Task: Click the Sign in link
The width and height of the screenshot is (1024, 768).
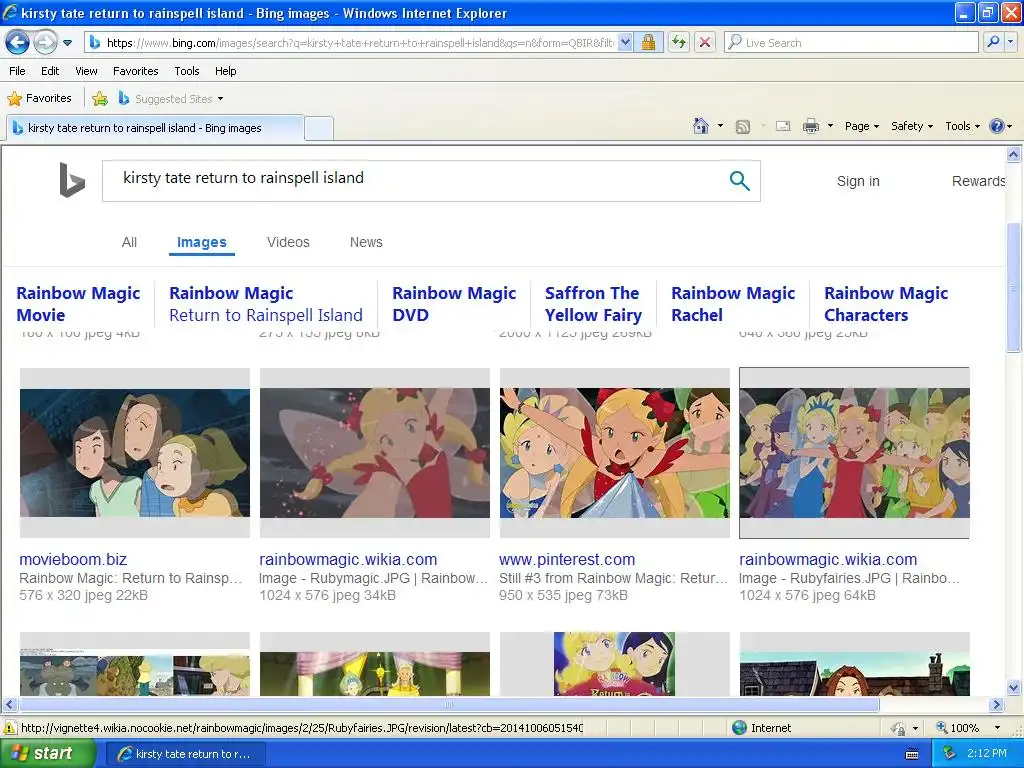Action: tap(858, 181)
